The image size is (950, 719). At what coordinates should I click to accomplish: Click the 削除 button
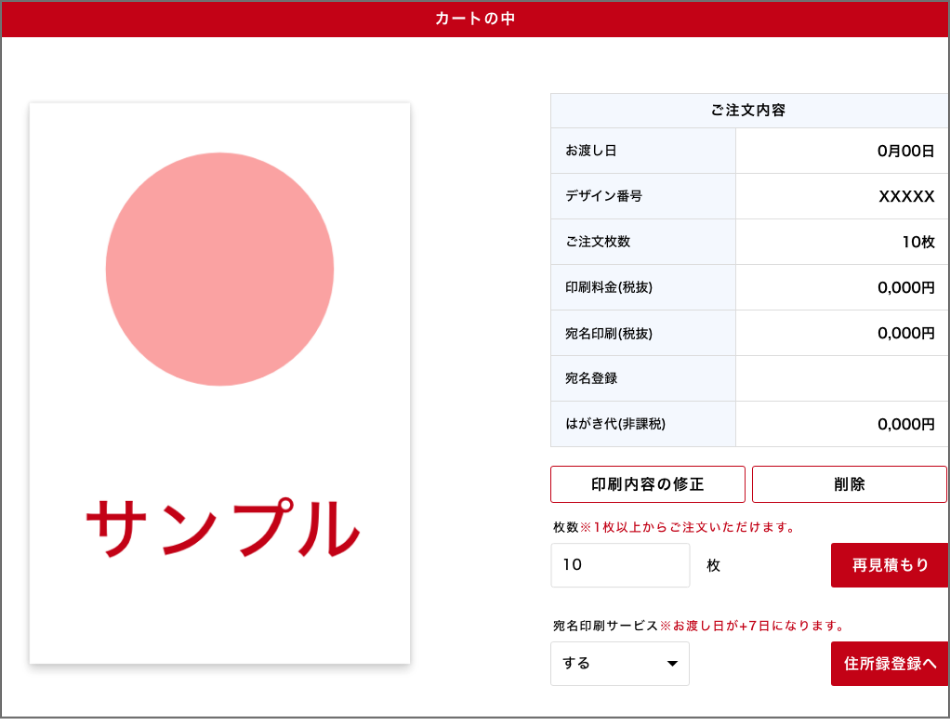click(849, 484)
